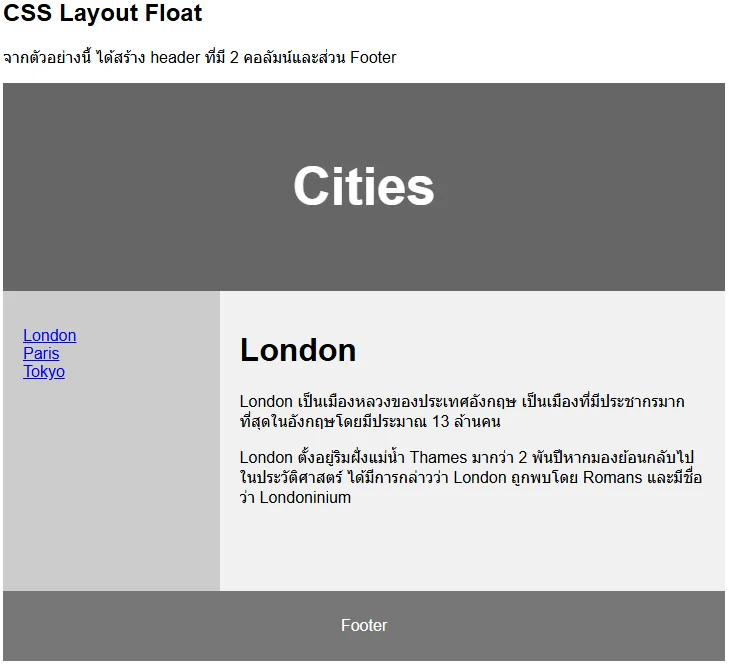The width and height of the screenshot is (729, 666).
Task: Click the "CSS Layout Float" page heading
Action: click(102, 14)
